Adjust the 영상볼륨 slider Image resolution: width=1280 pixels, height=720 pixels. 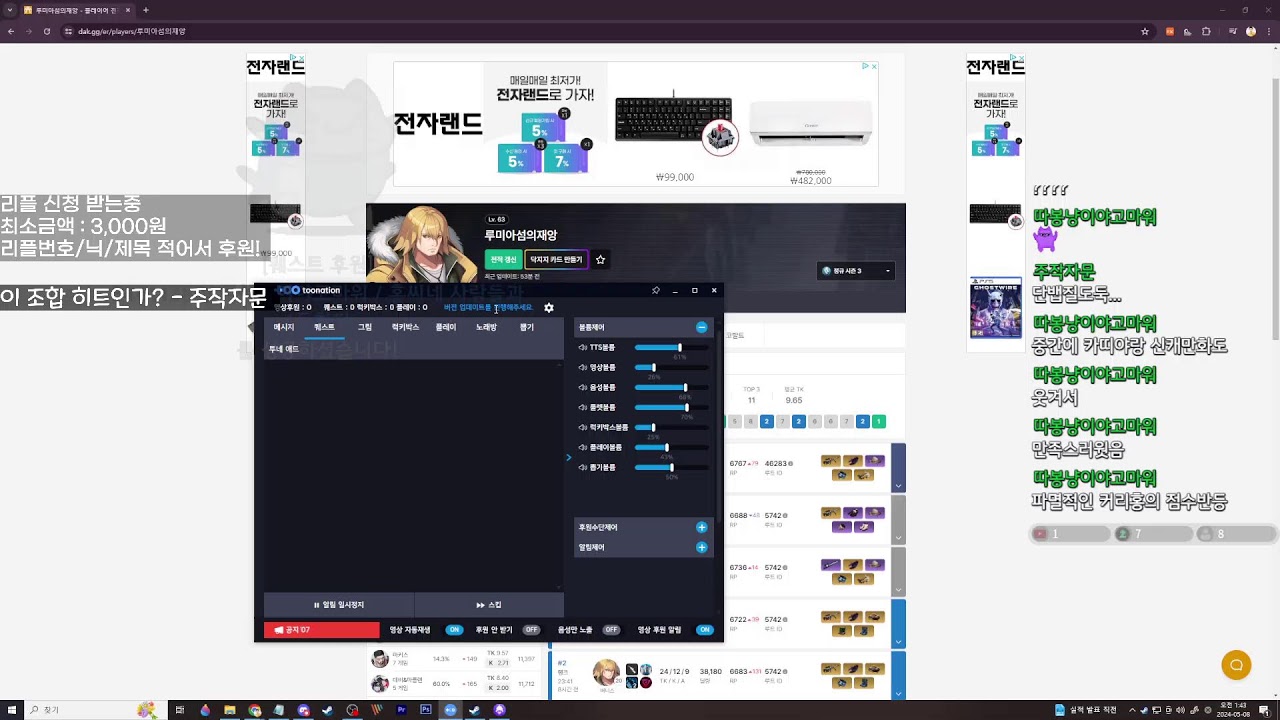click(x=671, y=367)
